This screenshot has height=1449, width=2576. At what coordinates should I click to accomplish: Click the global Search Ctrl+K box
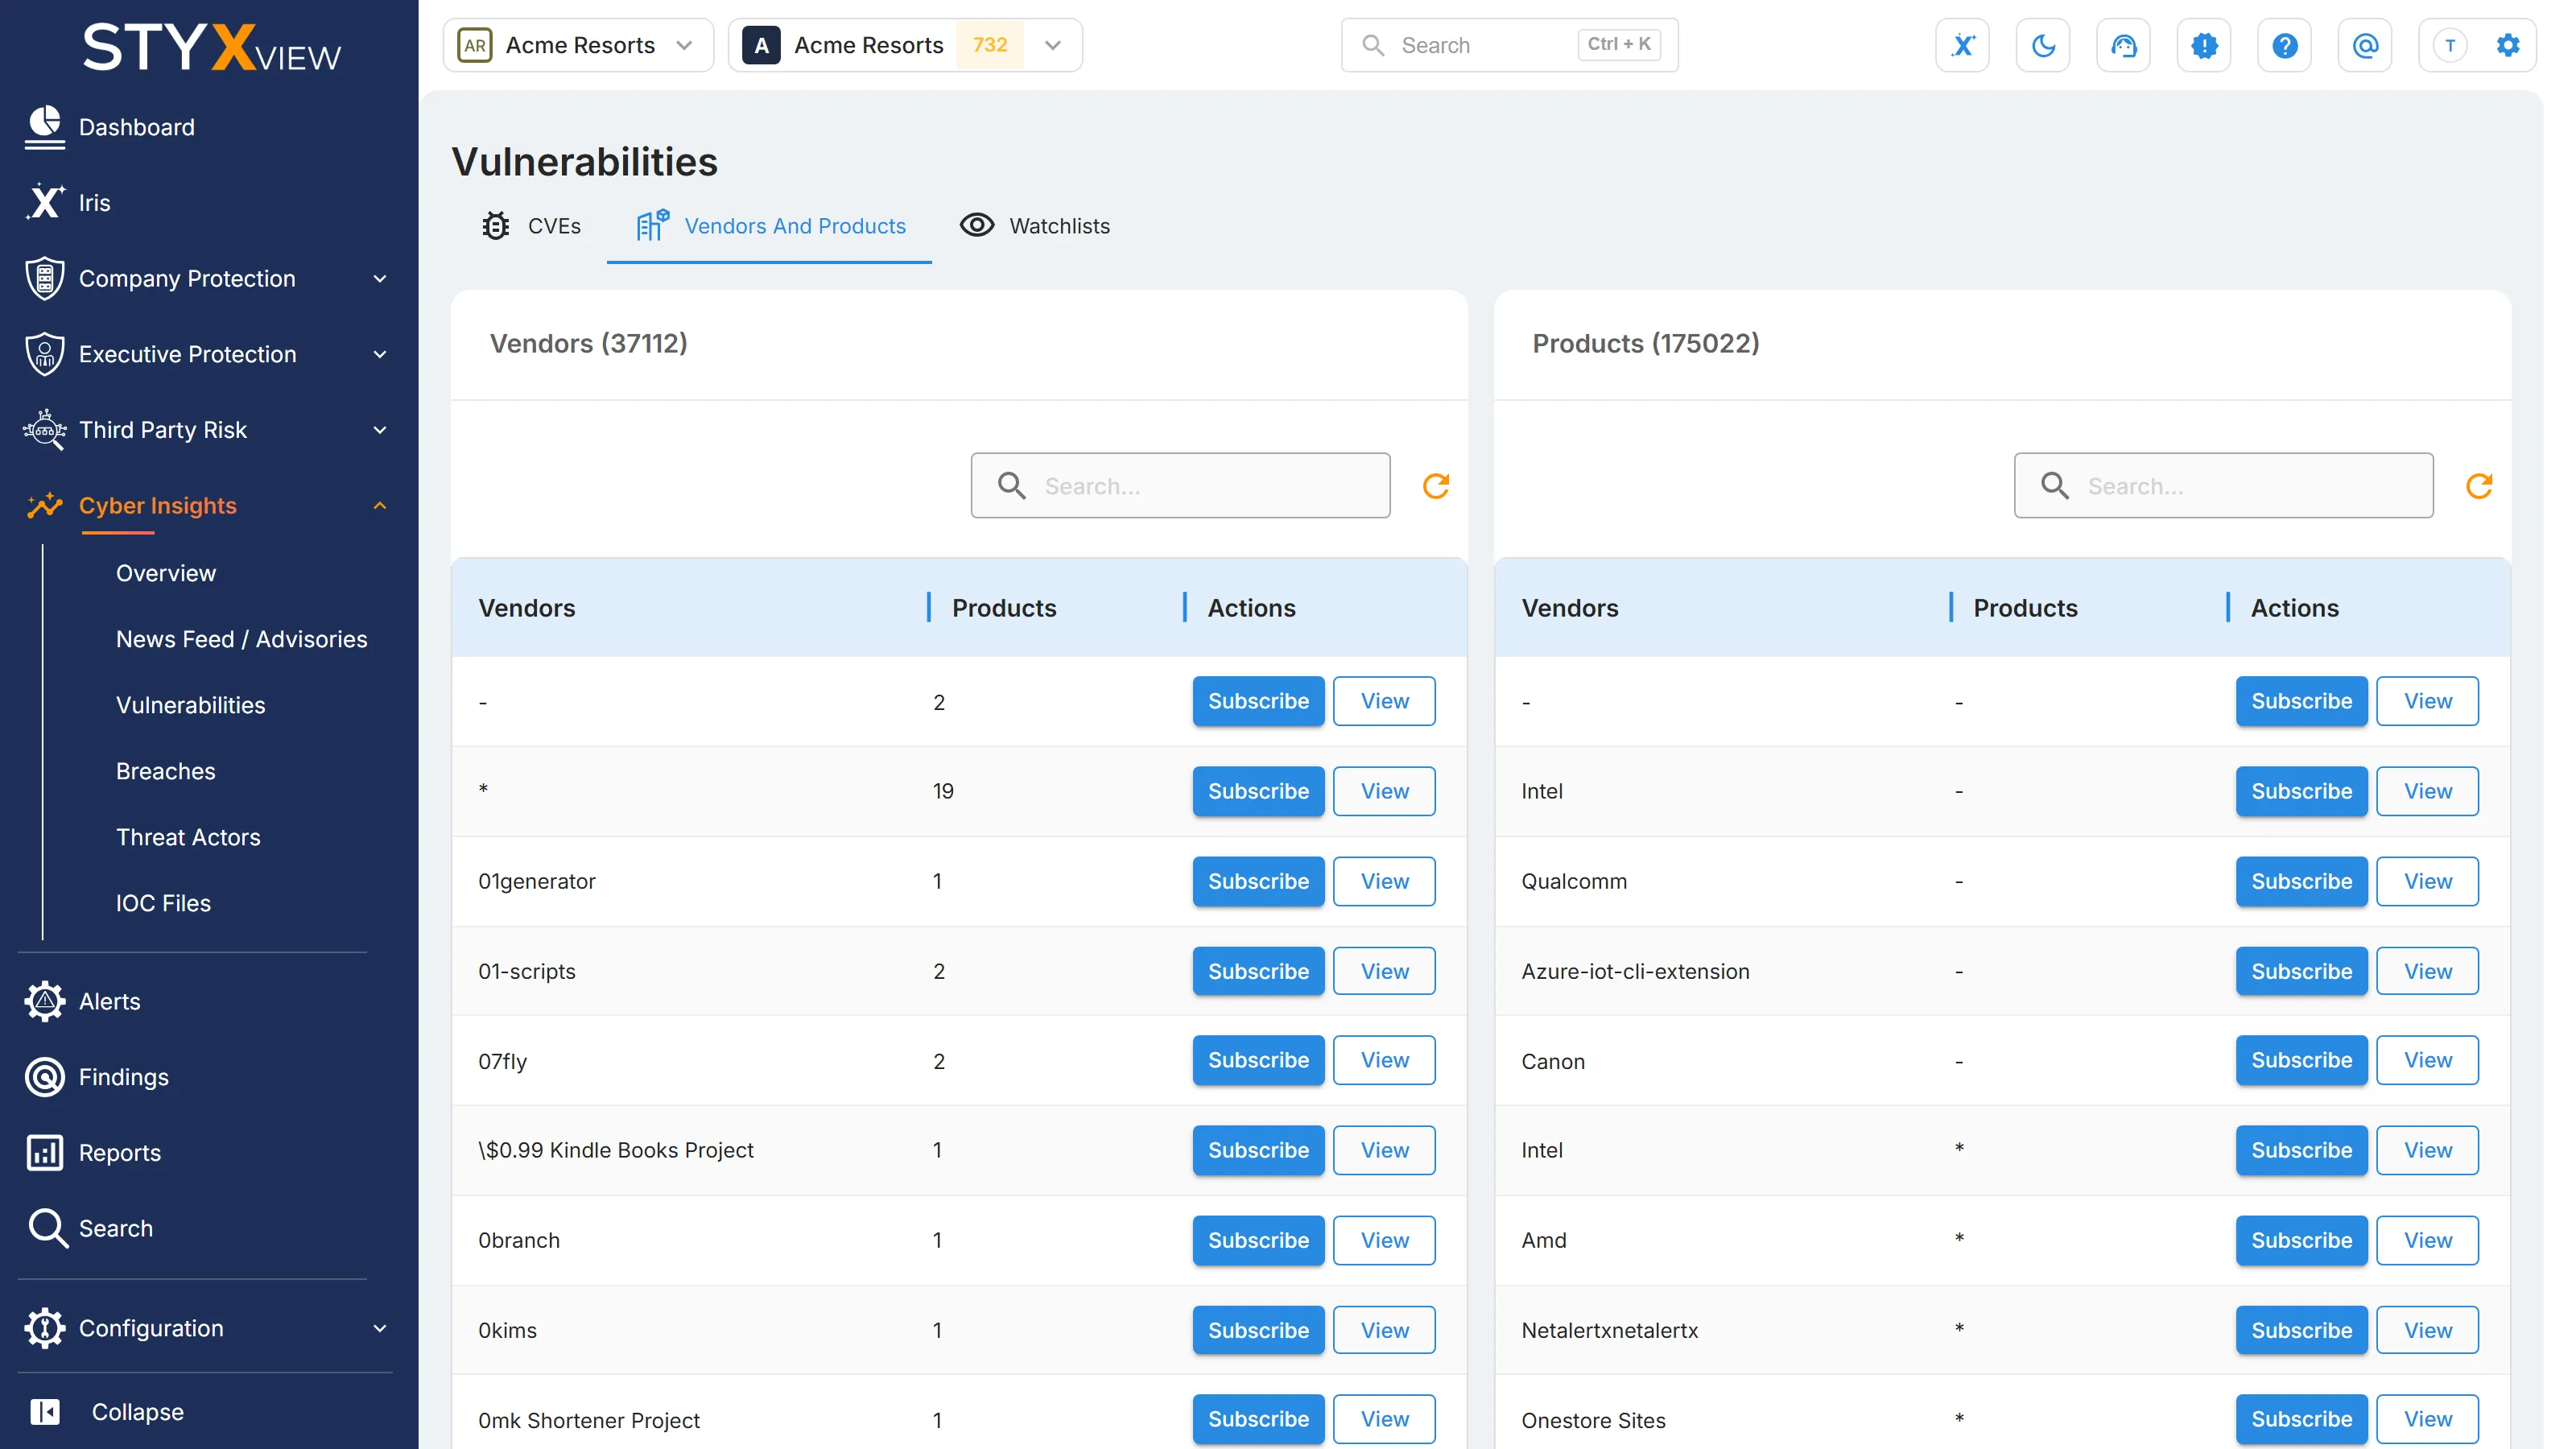click(1509, 45)
